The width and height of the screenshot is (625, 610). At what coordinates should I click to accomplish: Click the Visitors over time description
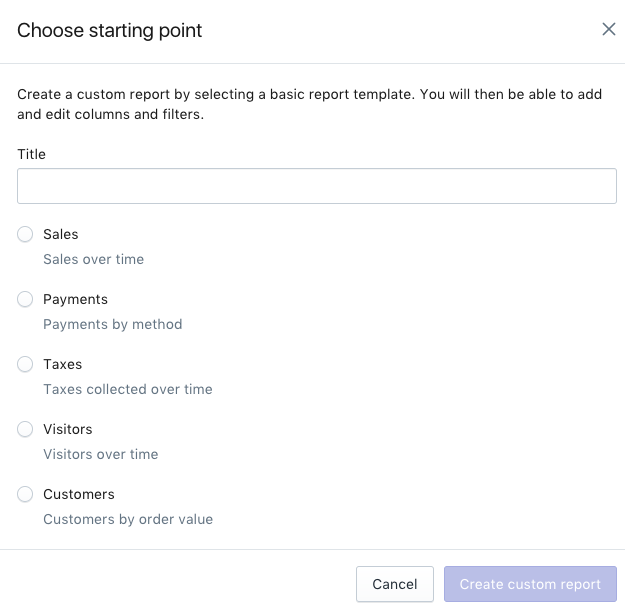tap(100, 454)
